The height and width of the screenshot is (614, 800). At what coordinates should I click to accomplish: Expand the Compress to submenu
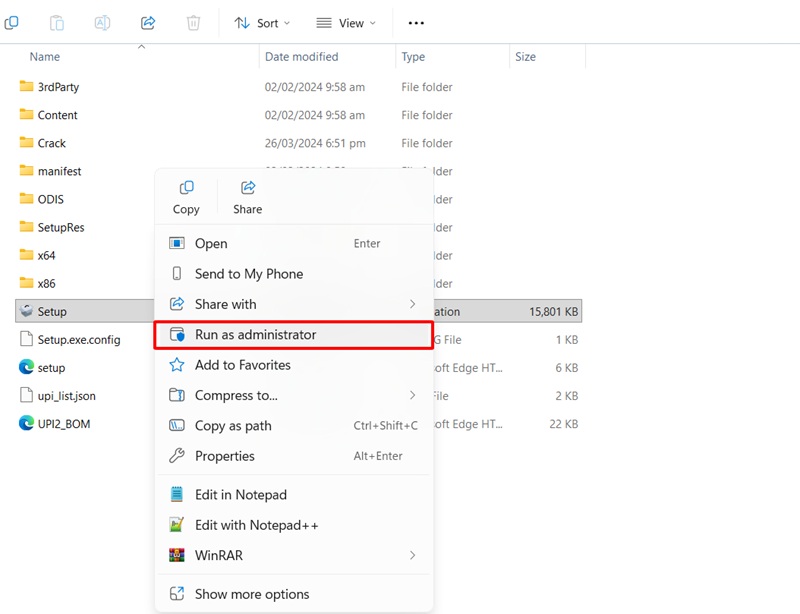click(x=412, y=395)
